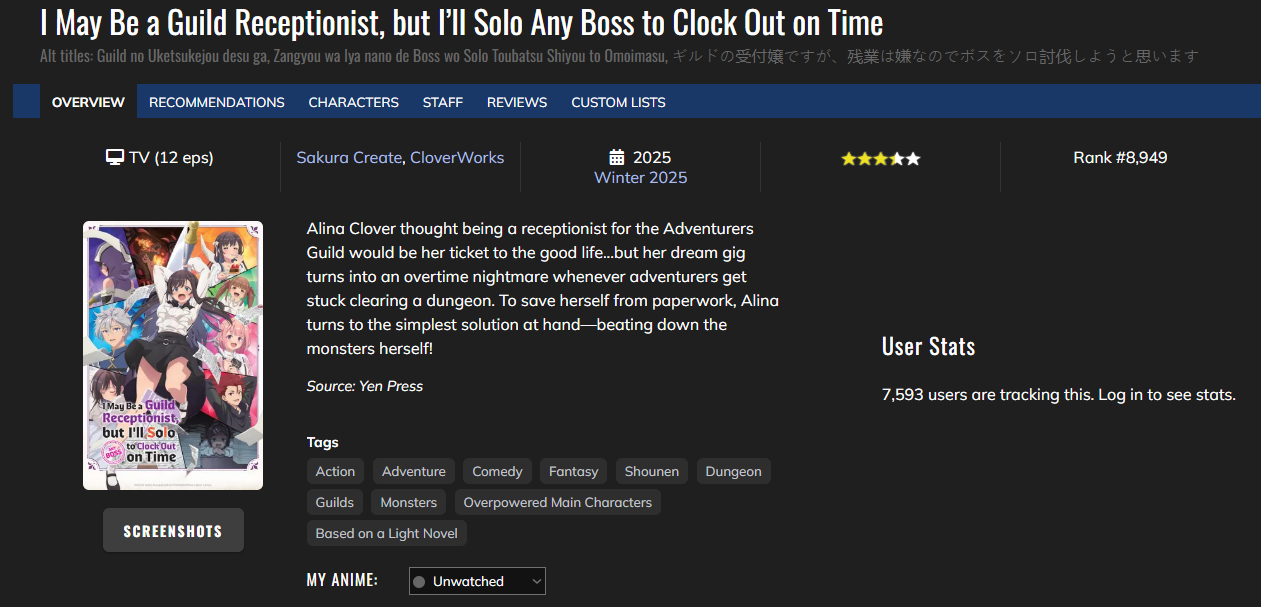Select the Dungeon tag

733,471
